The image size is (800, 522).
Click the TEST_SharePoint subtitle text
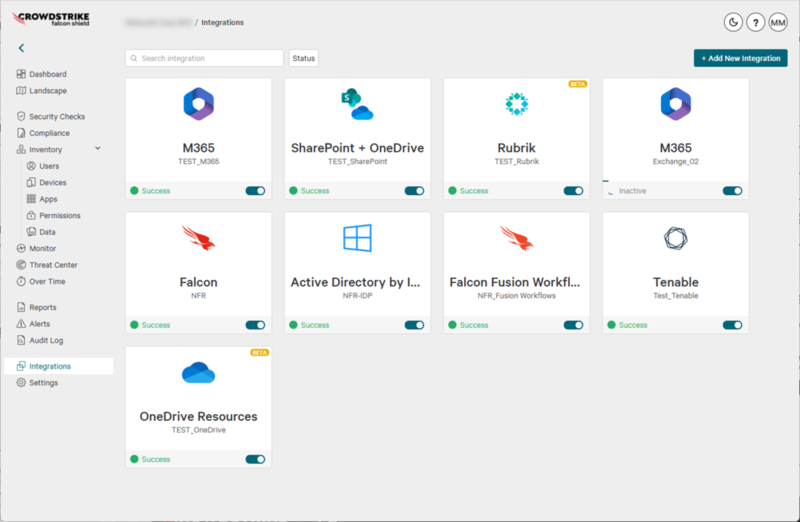pos(357,161)
